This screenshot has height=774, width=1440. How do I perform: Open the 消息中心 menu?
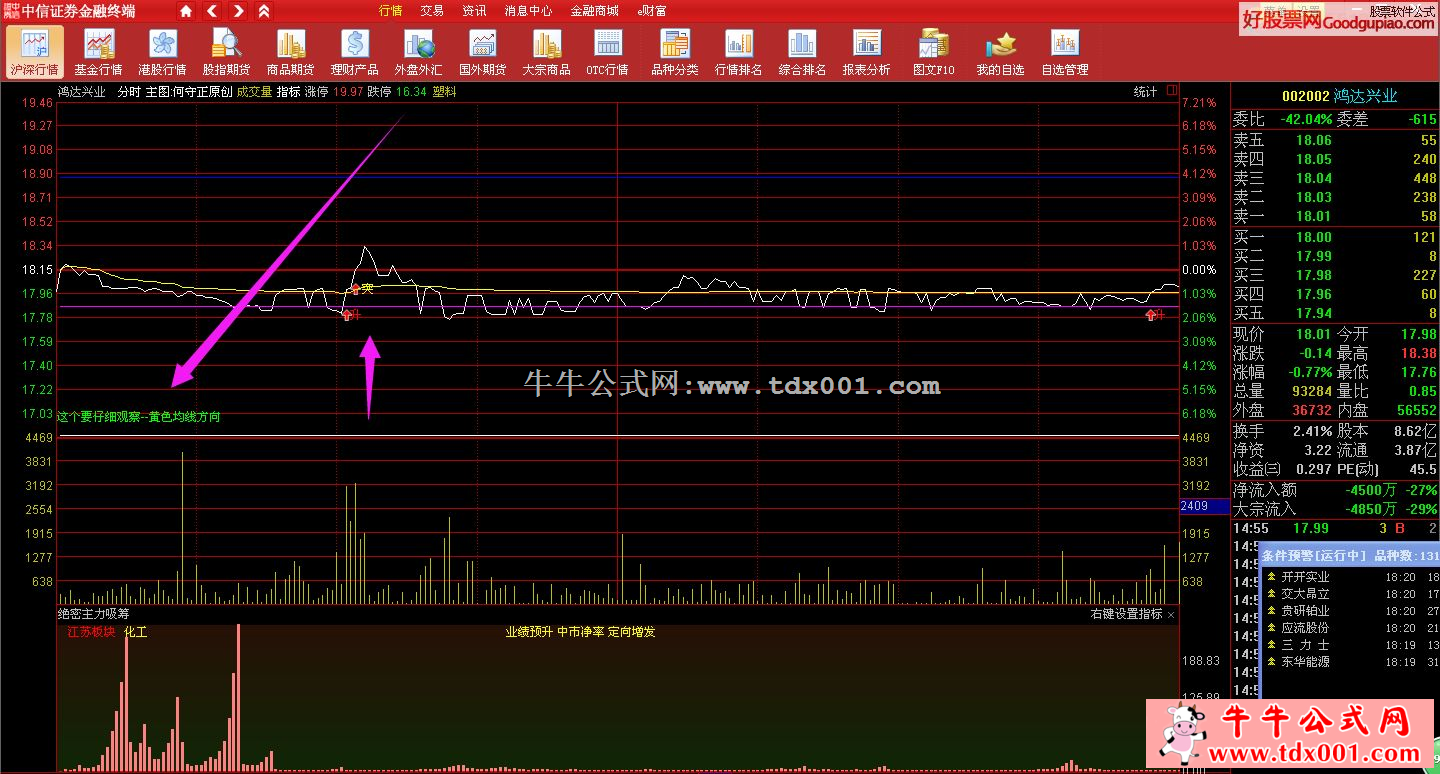tap(528, 11)
